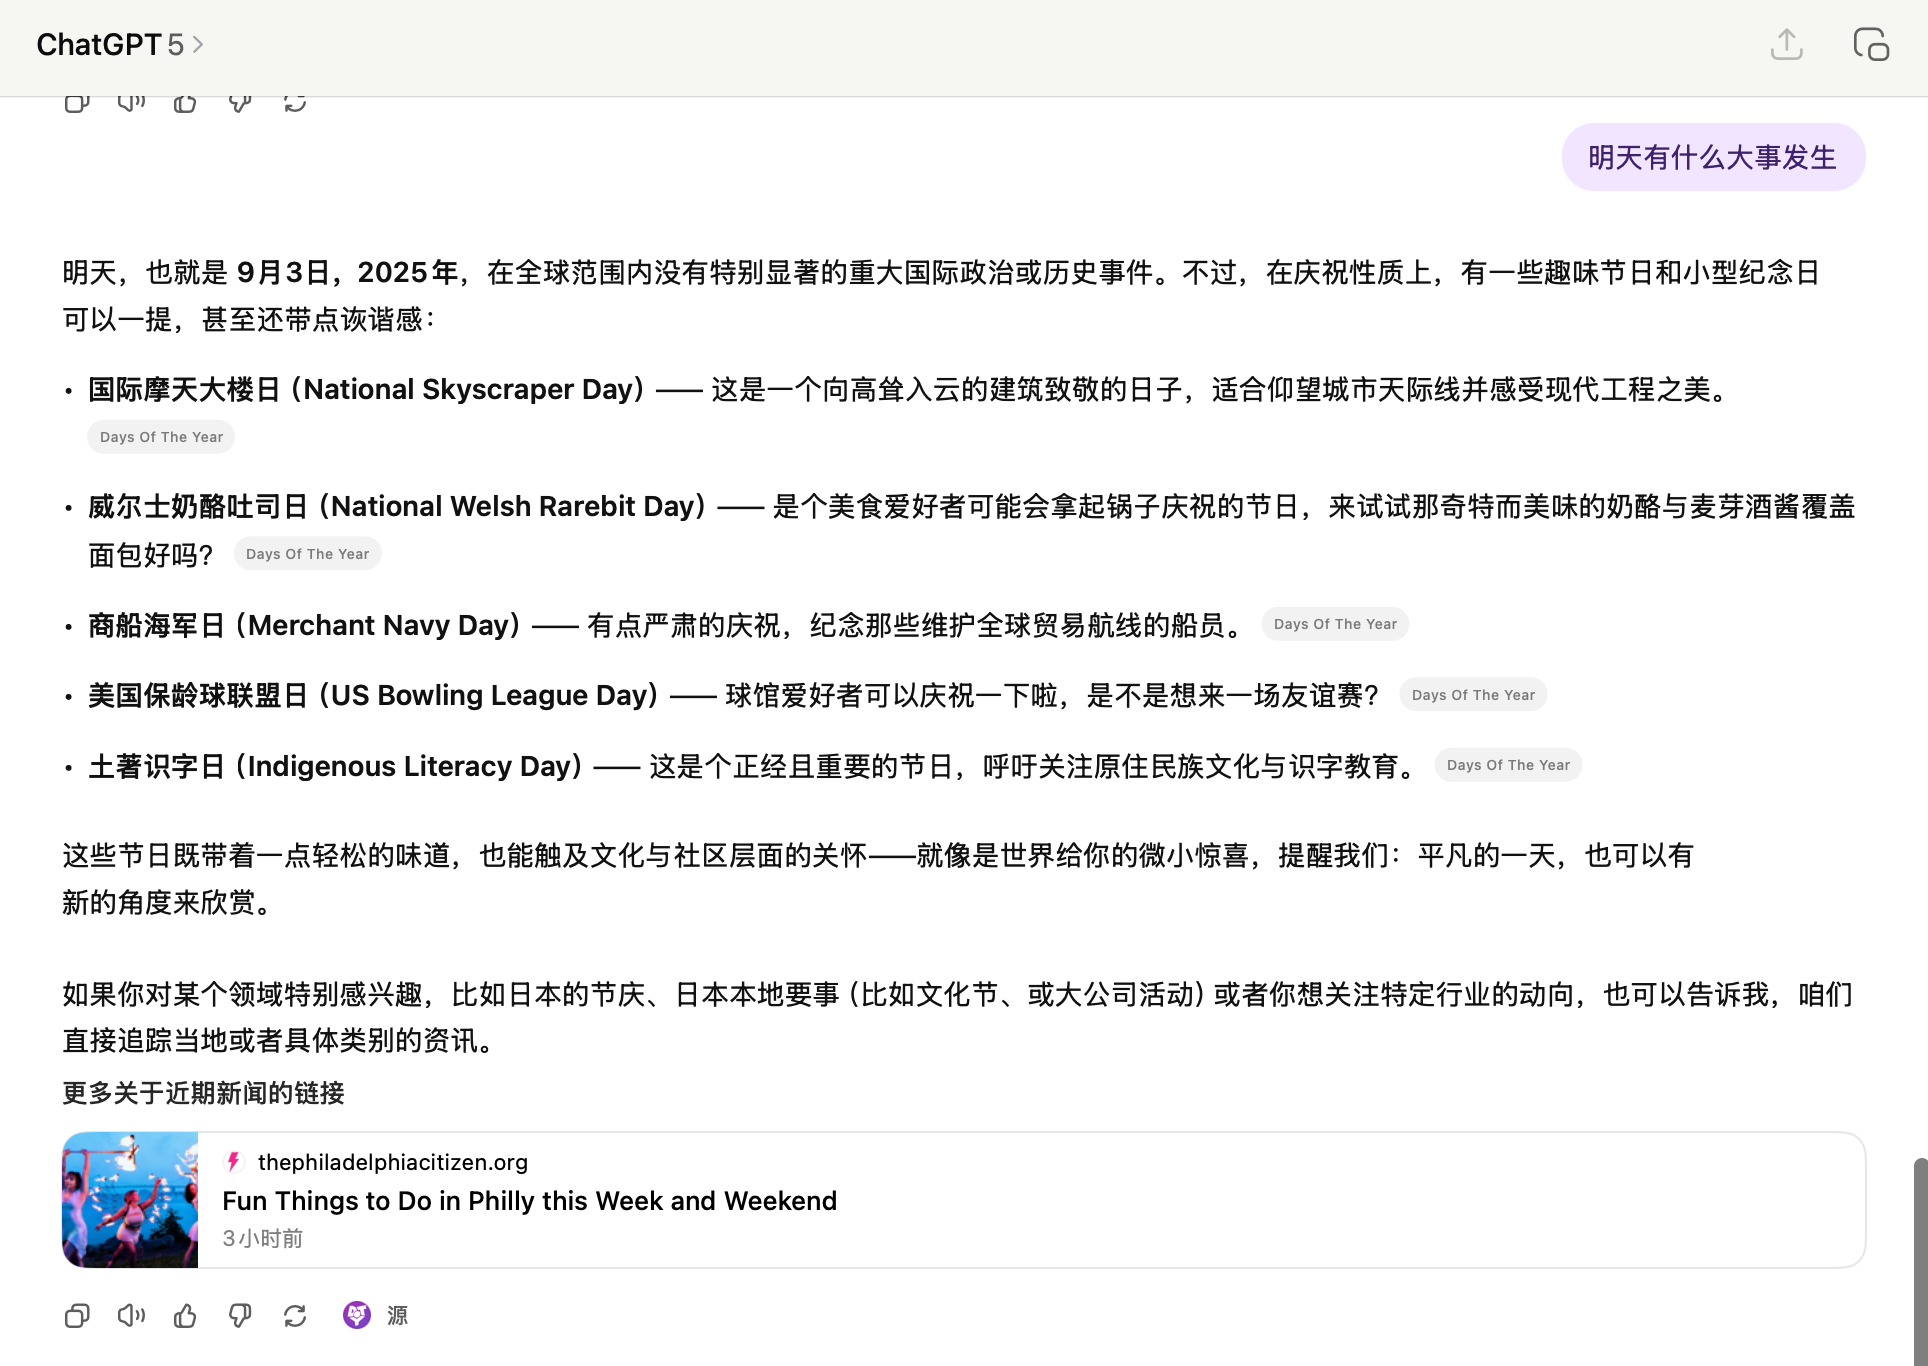Click the Philly article thumbnail image
The height and width of the screenshot is (1366, 1928).
[x=130, y=1200]
